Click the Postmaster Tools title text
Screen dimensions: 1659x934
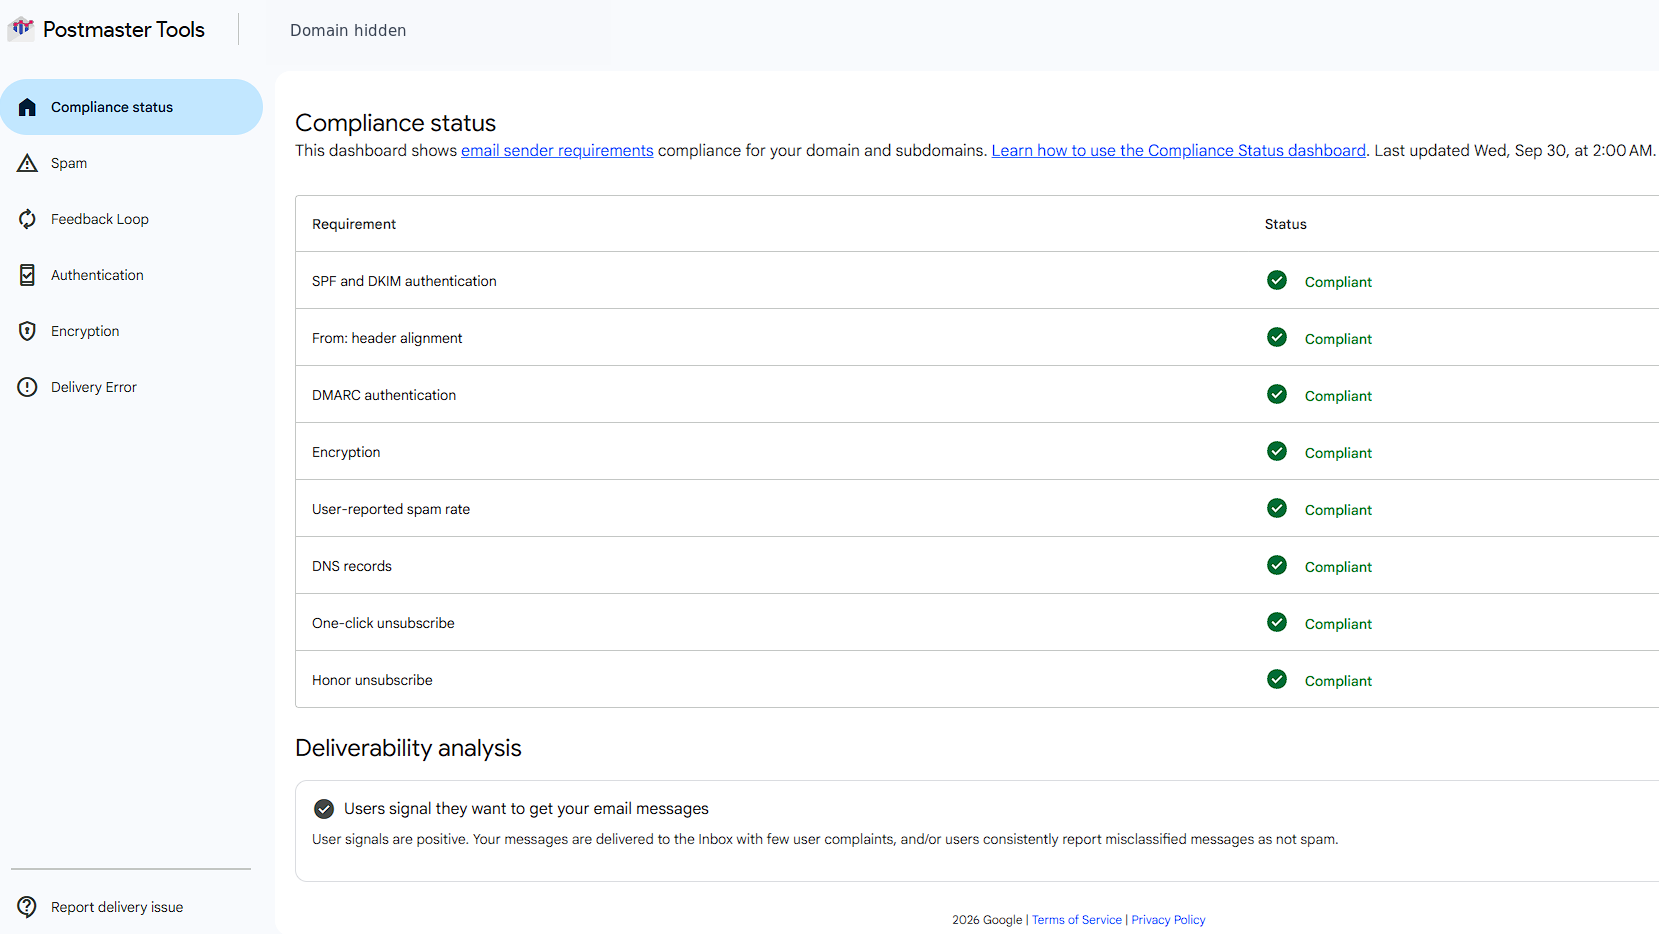(124, 30)
